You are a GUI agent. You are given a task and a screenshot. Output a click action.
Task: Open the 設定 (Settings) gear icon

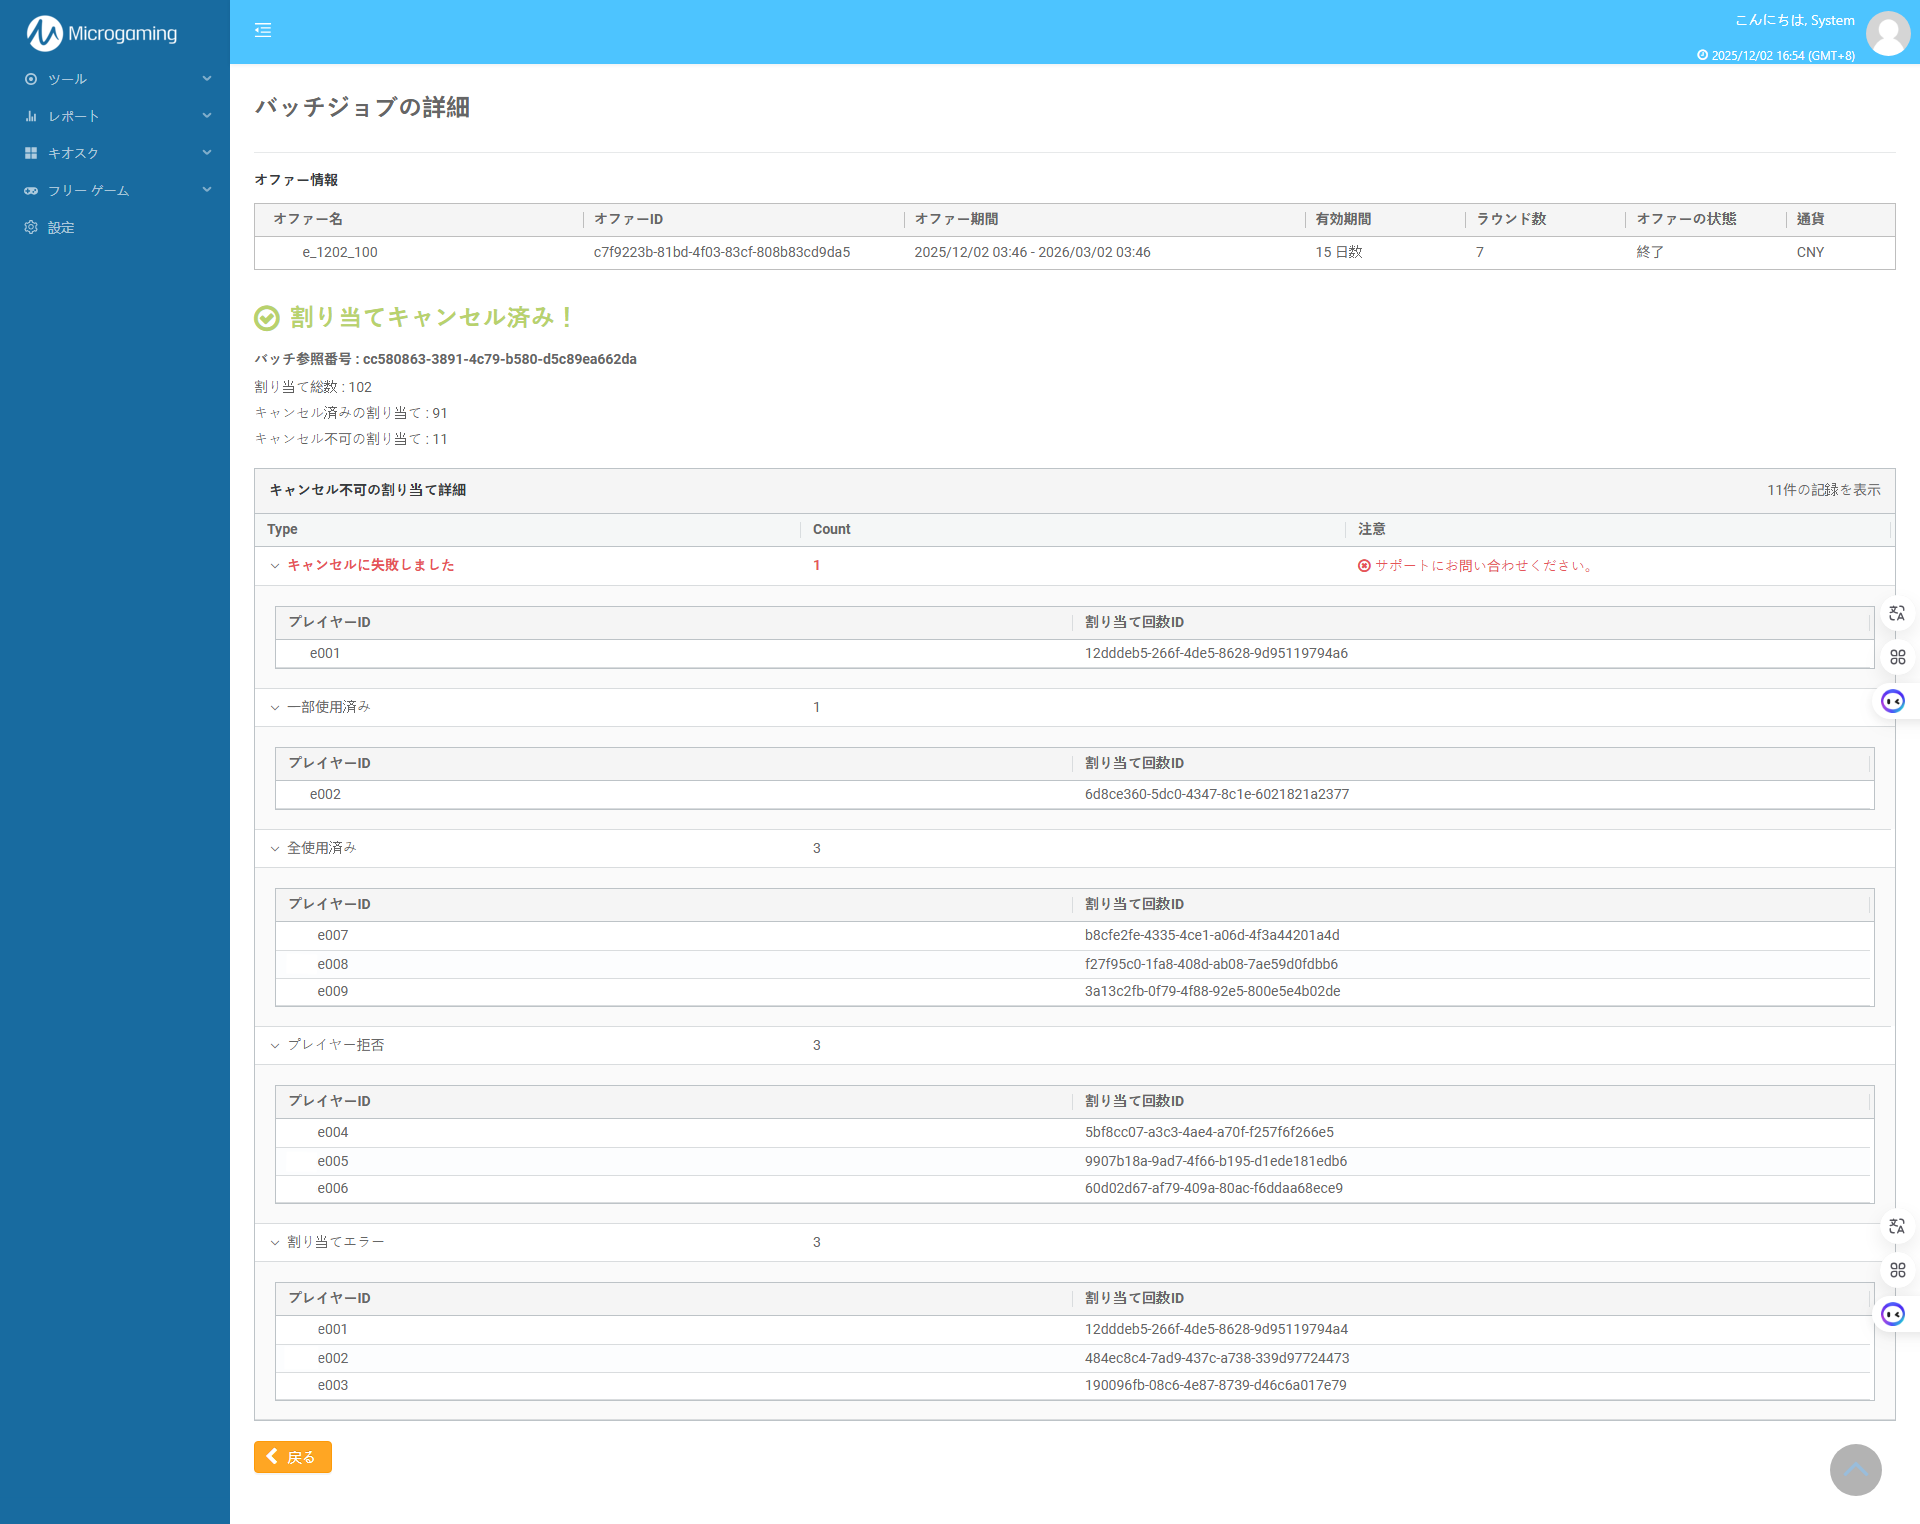[x=31, y=227]
